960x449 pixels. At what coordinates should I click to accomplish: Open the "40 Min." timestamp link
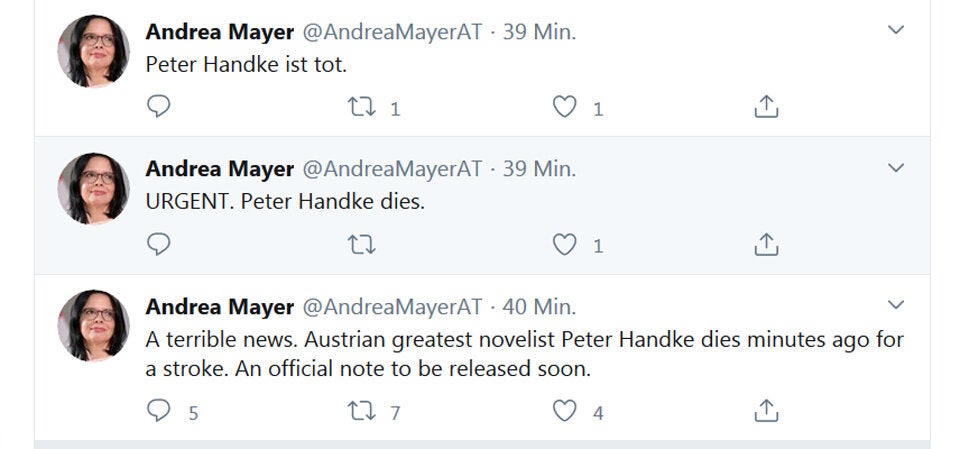tap(539, 306)
